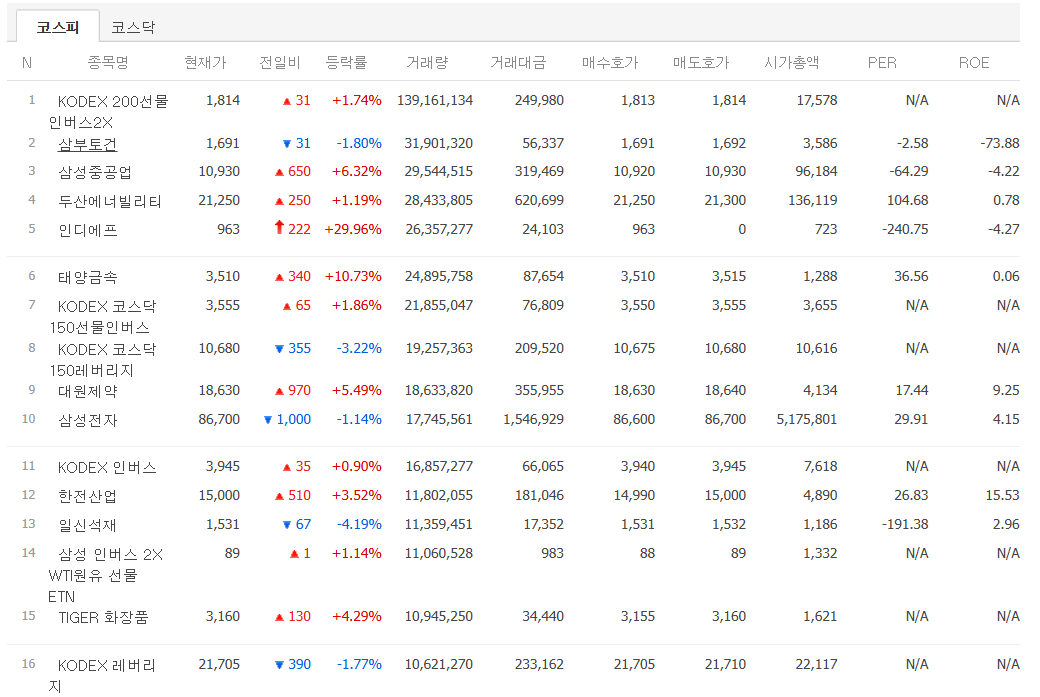The height and width of the screenshot is (697, 1040).
Task: Click the blue down triangle beside 390
Action: pyautogui.click(x=279, y=665)
